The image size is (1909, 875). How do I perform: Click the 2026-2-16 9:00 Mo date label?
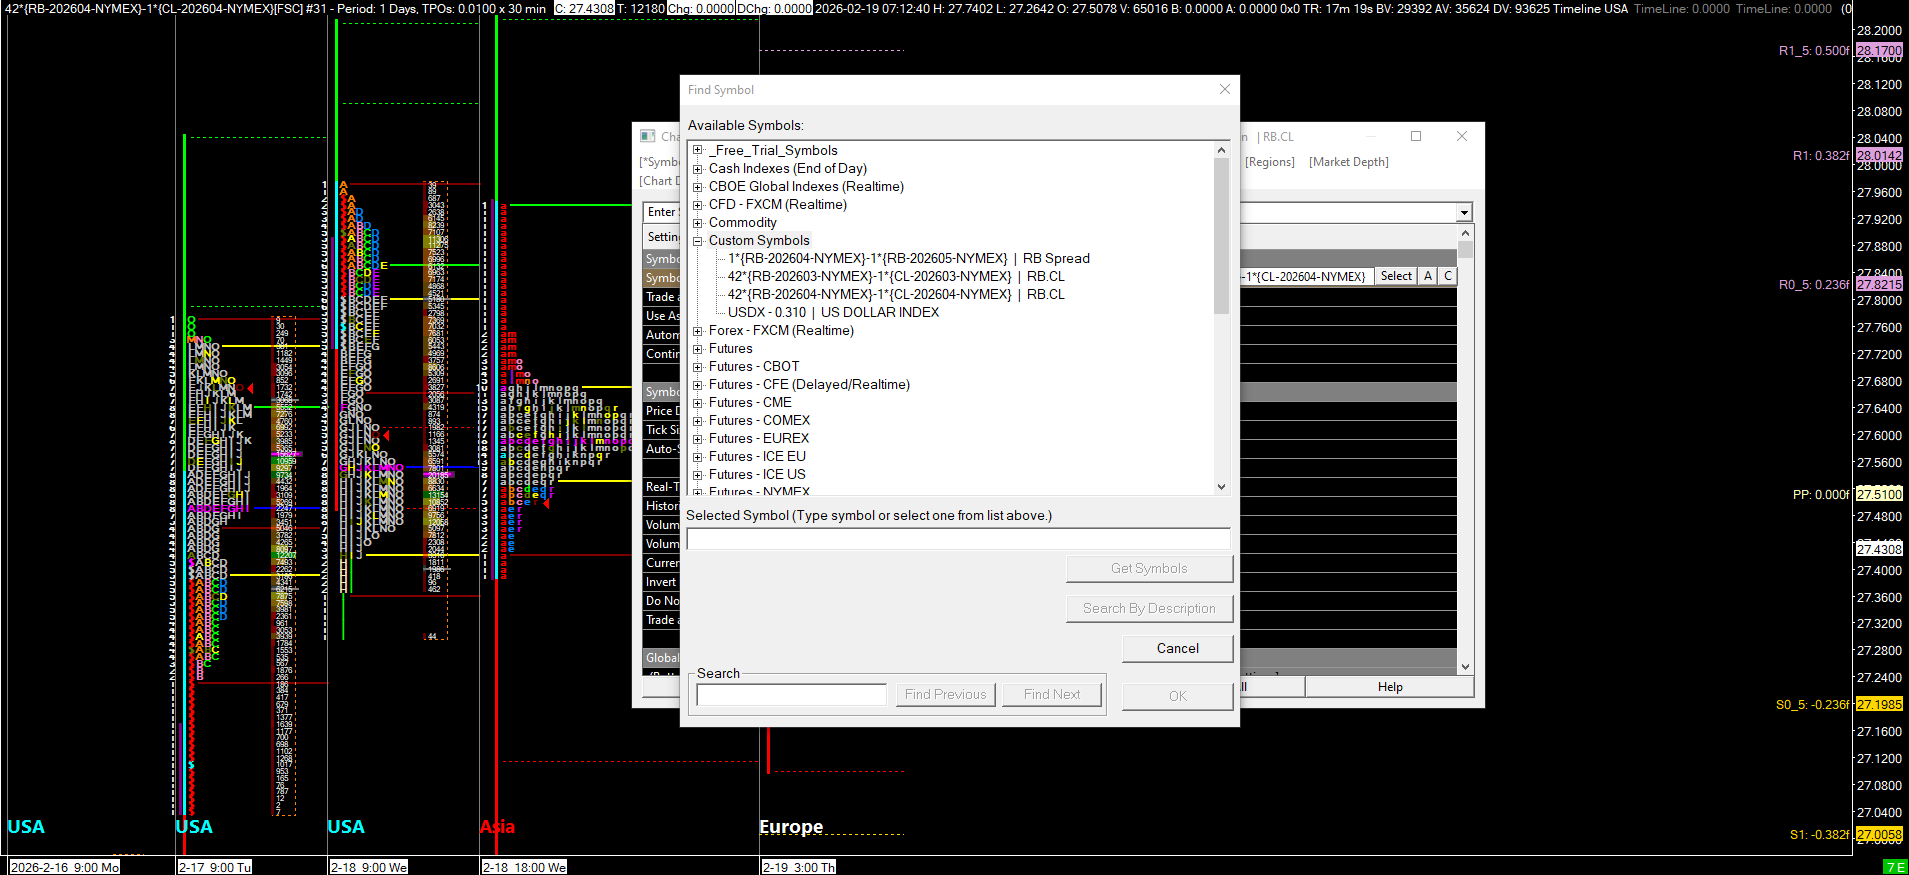tap(65, 867)
